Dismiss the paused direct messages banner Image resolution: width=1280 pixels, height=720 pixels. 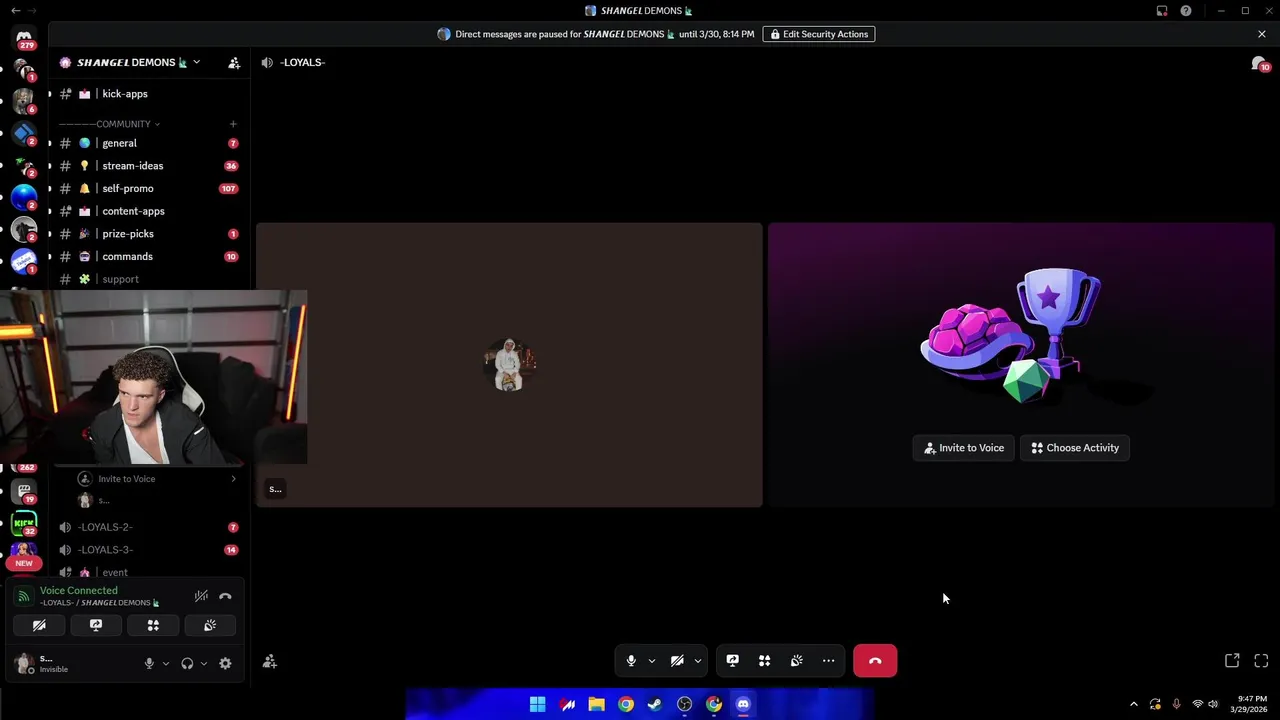[1262, 34]
